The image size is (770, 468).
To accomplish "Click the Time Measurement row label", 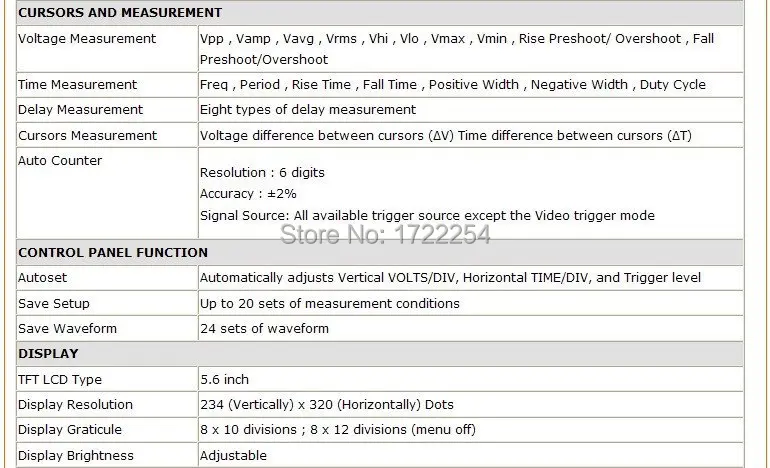I will (x=78, y=84).
